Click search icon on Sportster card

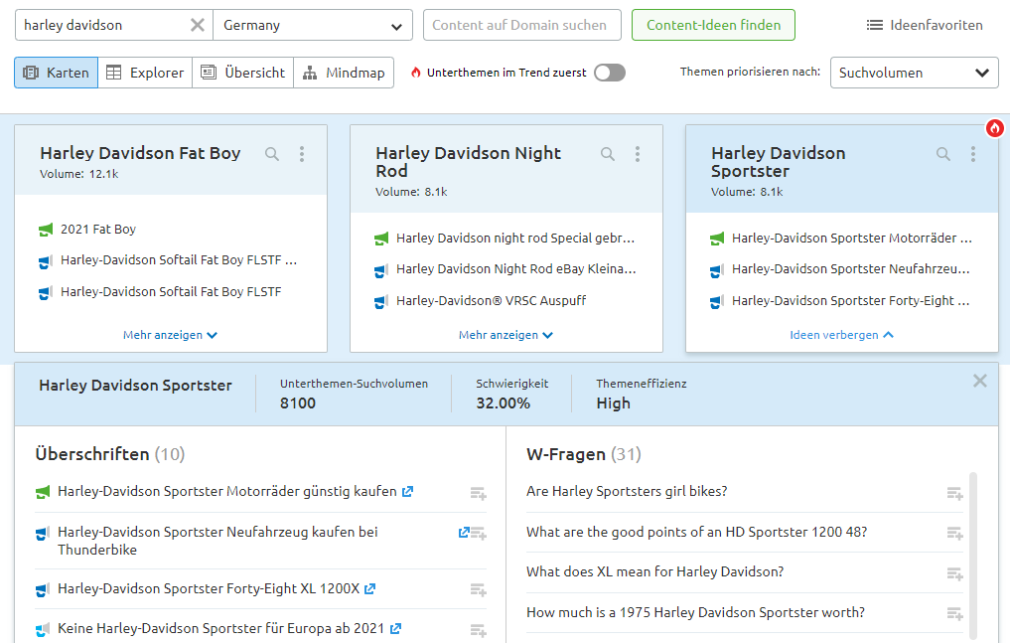943,154
